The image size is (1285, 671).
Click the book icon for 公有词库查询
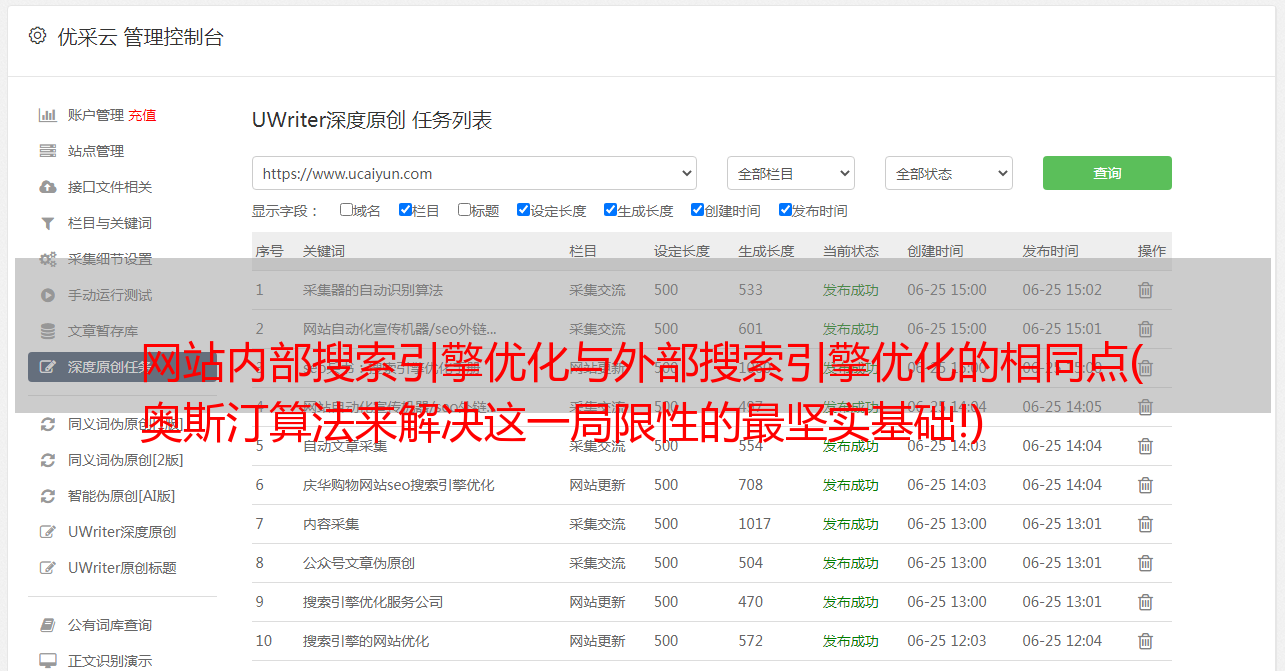(47, 625)
